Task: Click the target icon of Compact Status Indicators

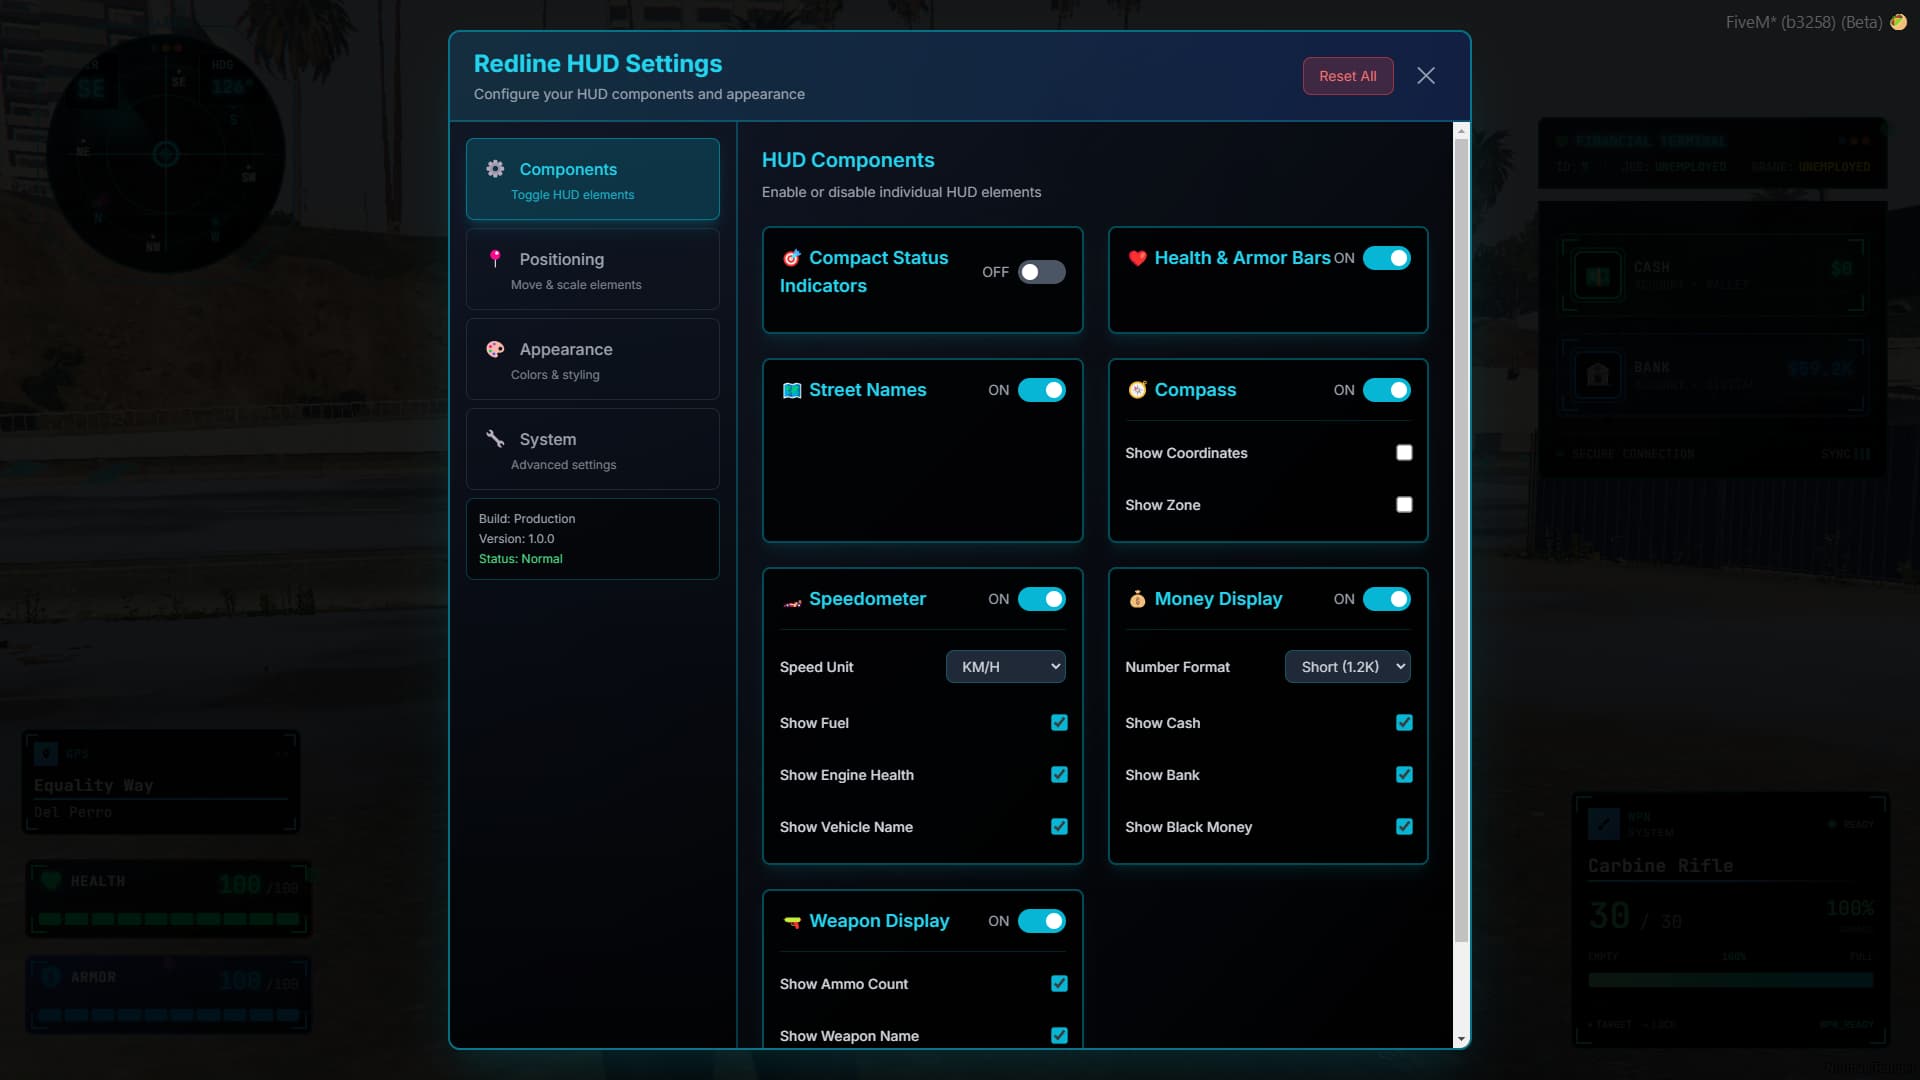Action: 792,258
